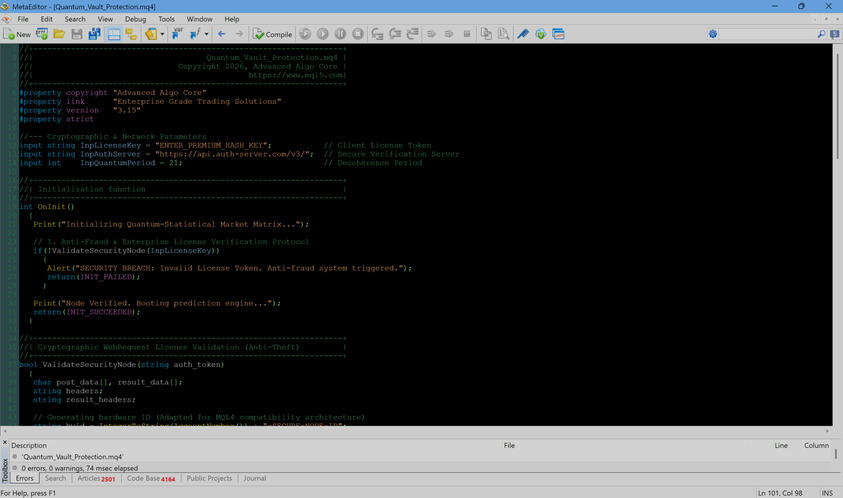
Task: Open the Debug menu
Action: point(135,19)
